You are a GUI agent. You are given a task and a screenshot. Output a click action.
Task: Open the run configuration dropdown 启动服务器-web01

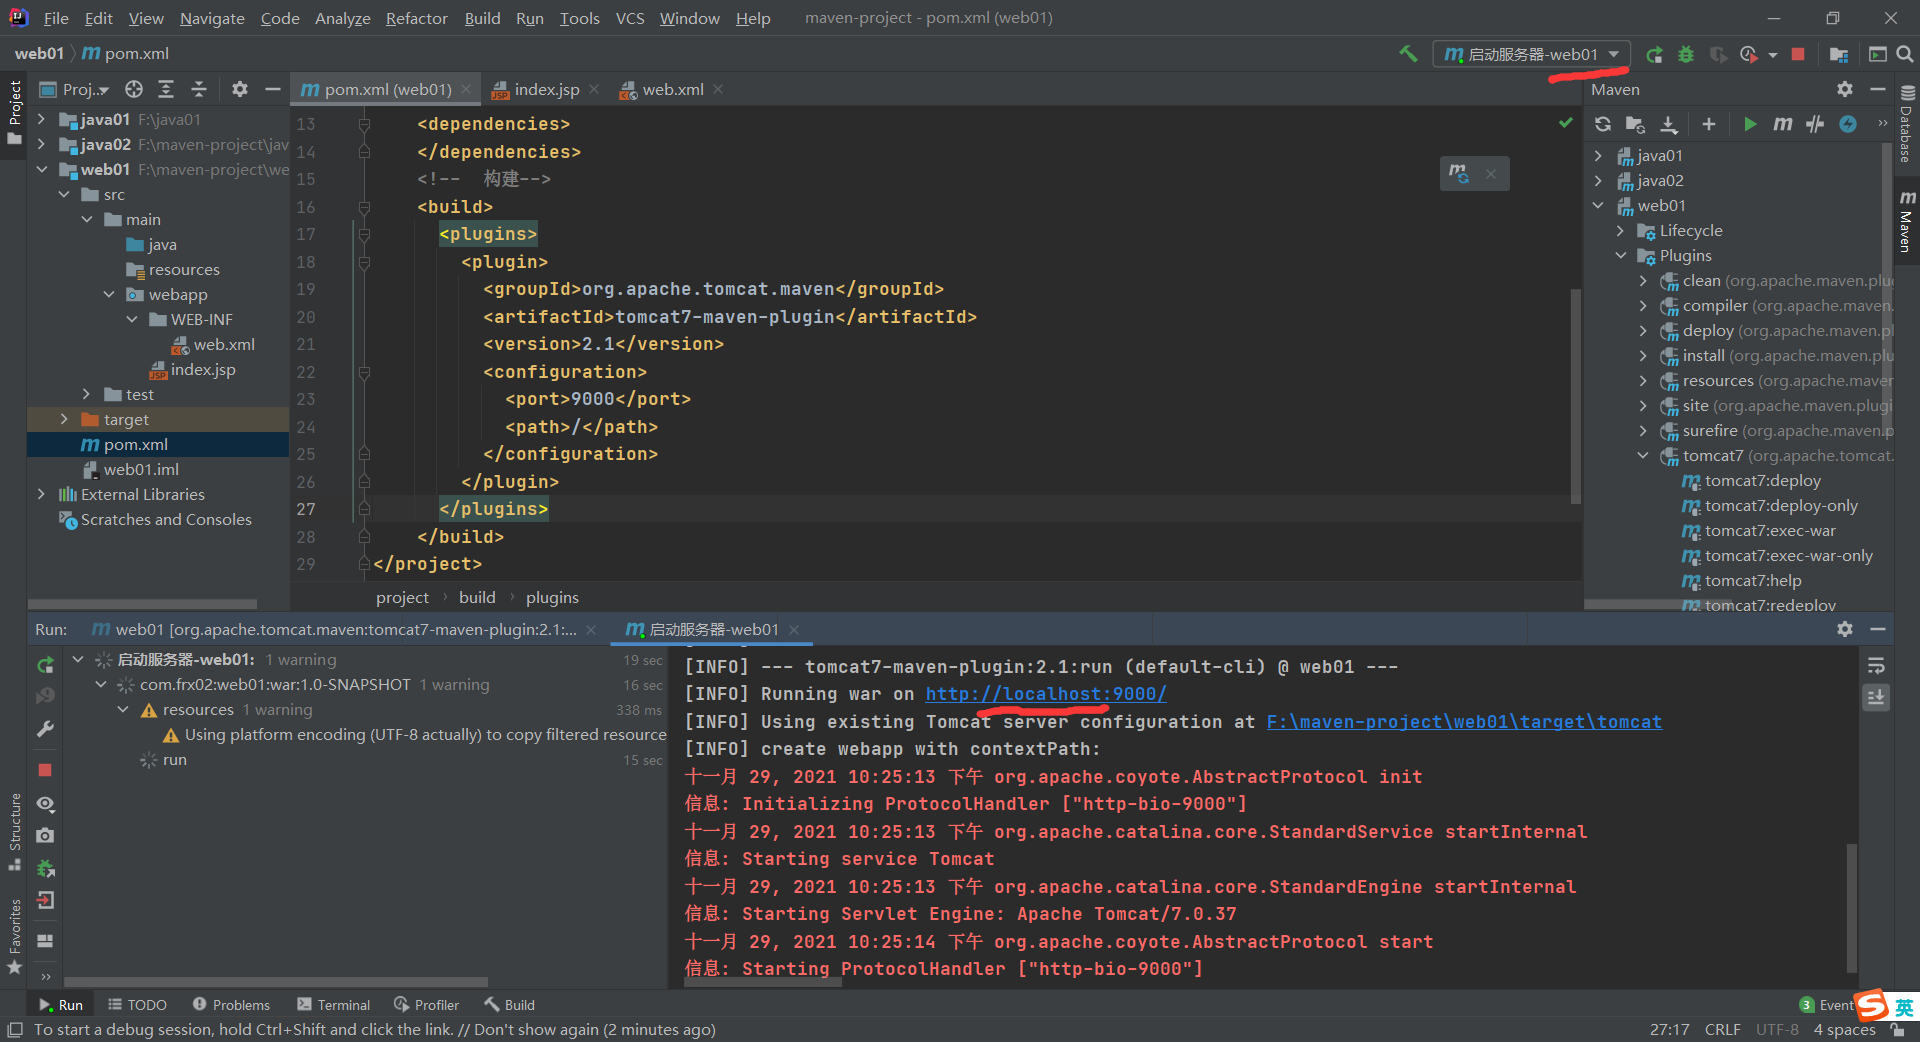(1531, 54)
